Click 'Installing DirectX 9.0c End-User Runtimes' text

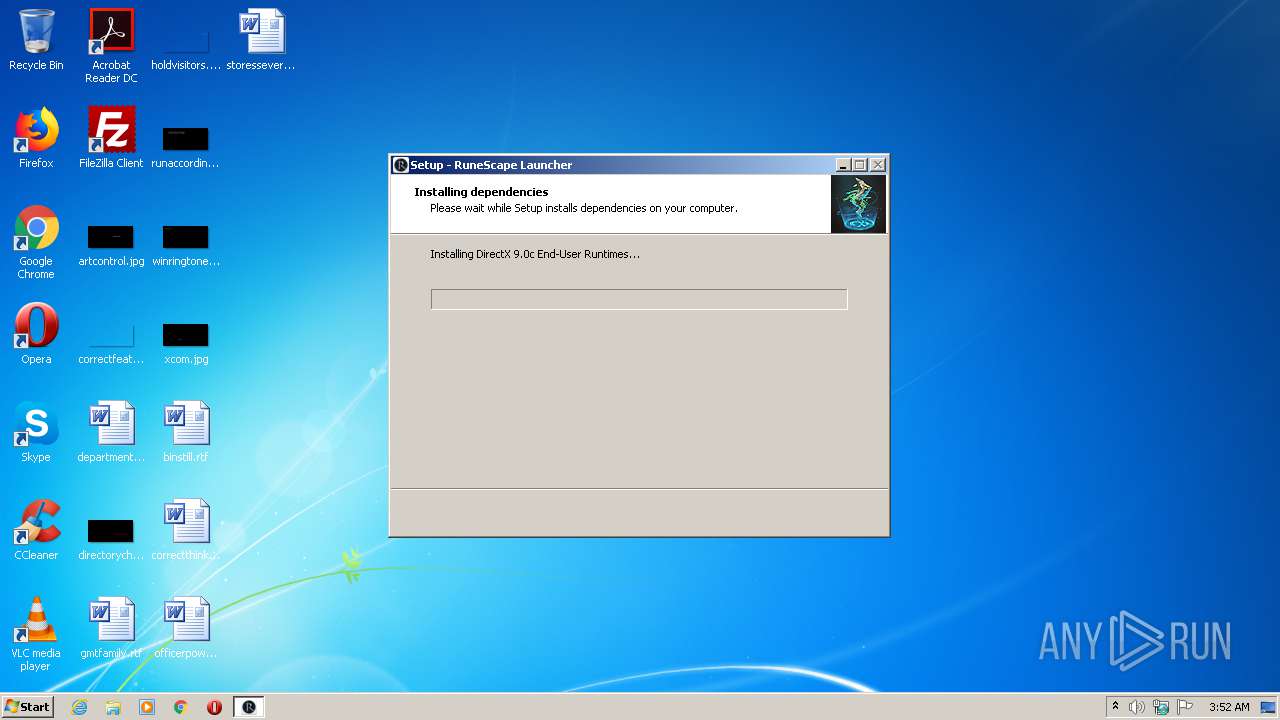pos(535,254)
